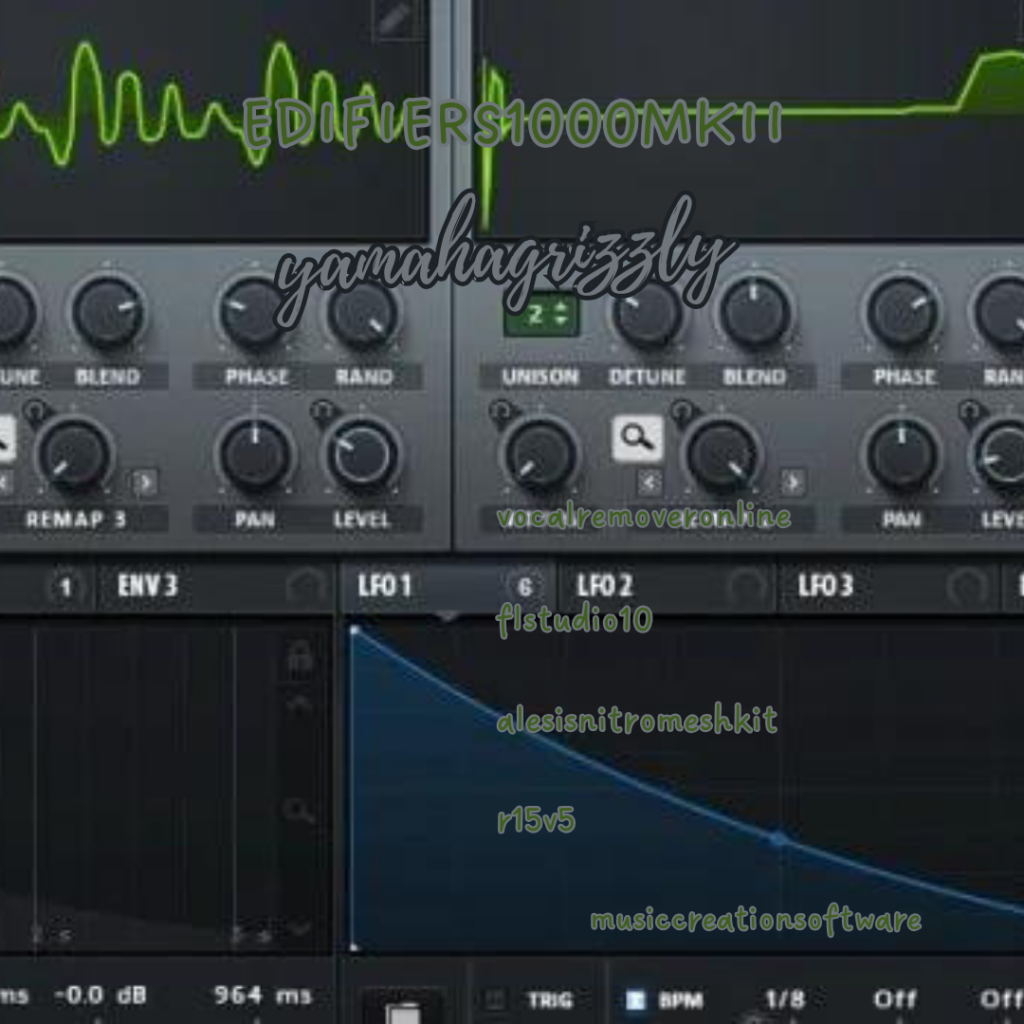Screen dimensions: 1024x1024
Task: Click the right oscillator PHASE knob
Action: (903, 312)
